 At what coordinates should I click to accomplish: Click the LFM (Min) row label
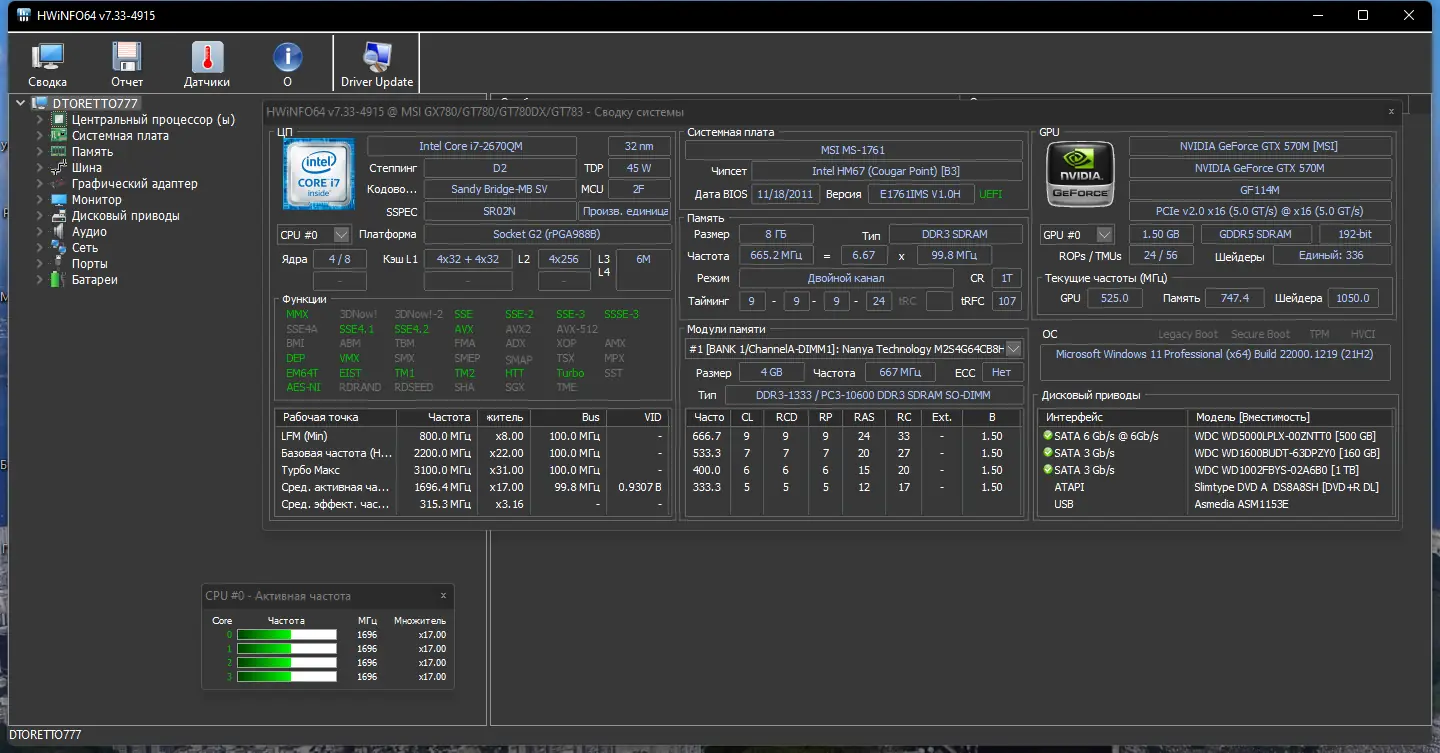click(x=304, y=436)
